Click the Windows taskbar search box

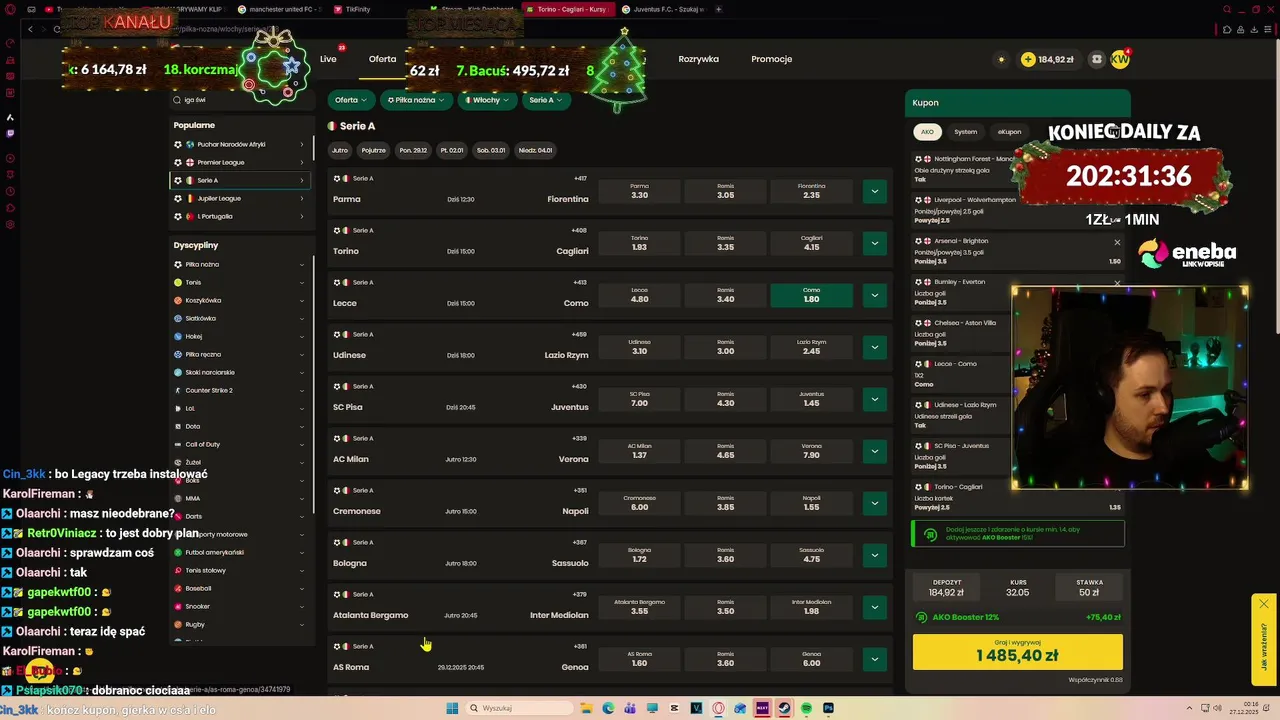click(x=517, y=708)
